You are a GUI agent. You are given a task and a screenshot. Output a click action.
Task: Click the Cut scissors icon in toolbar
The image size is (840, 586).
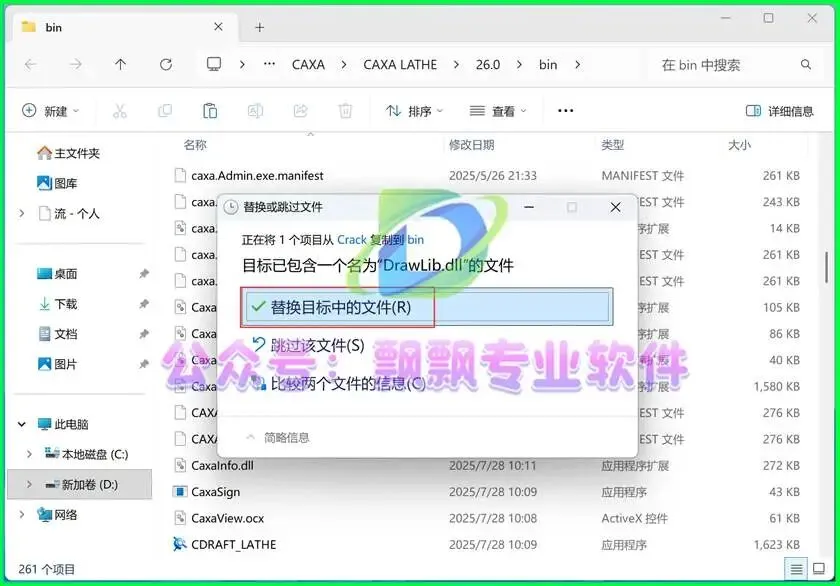pos(120,111)
